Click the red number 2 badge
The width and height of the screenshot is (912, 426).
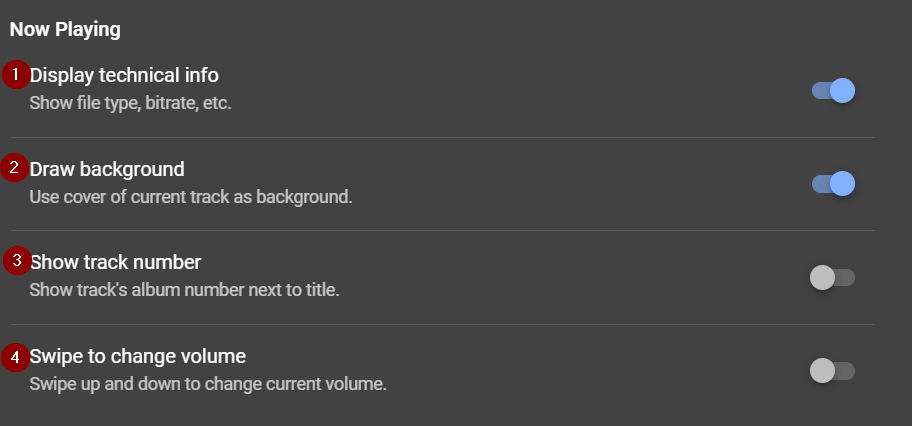[15, 167]
